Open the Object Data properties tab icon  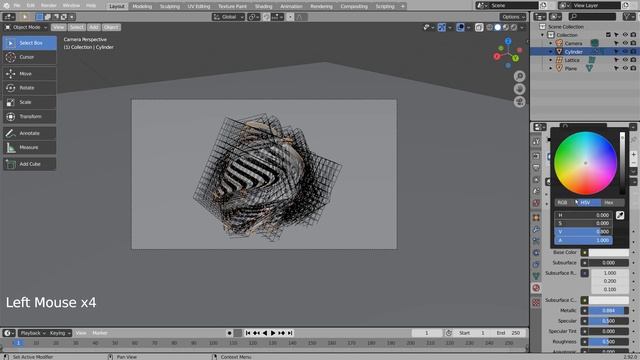(x=536, y=276)
